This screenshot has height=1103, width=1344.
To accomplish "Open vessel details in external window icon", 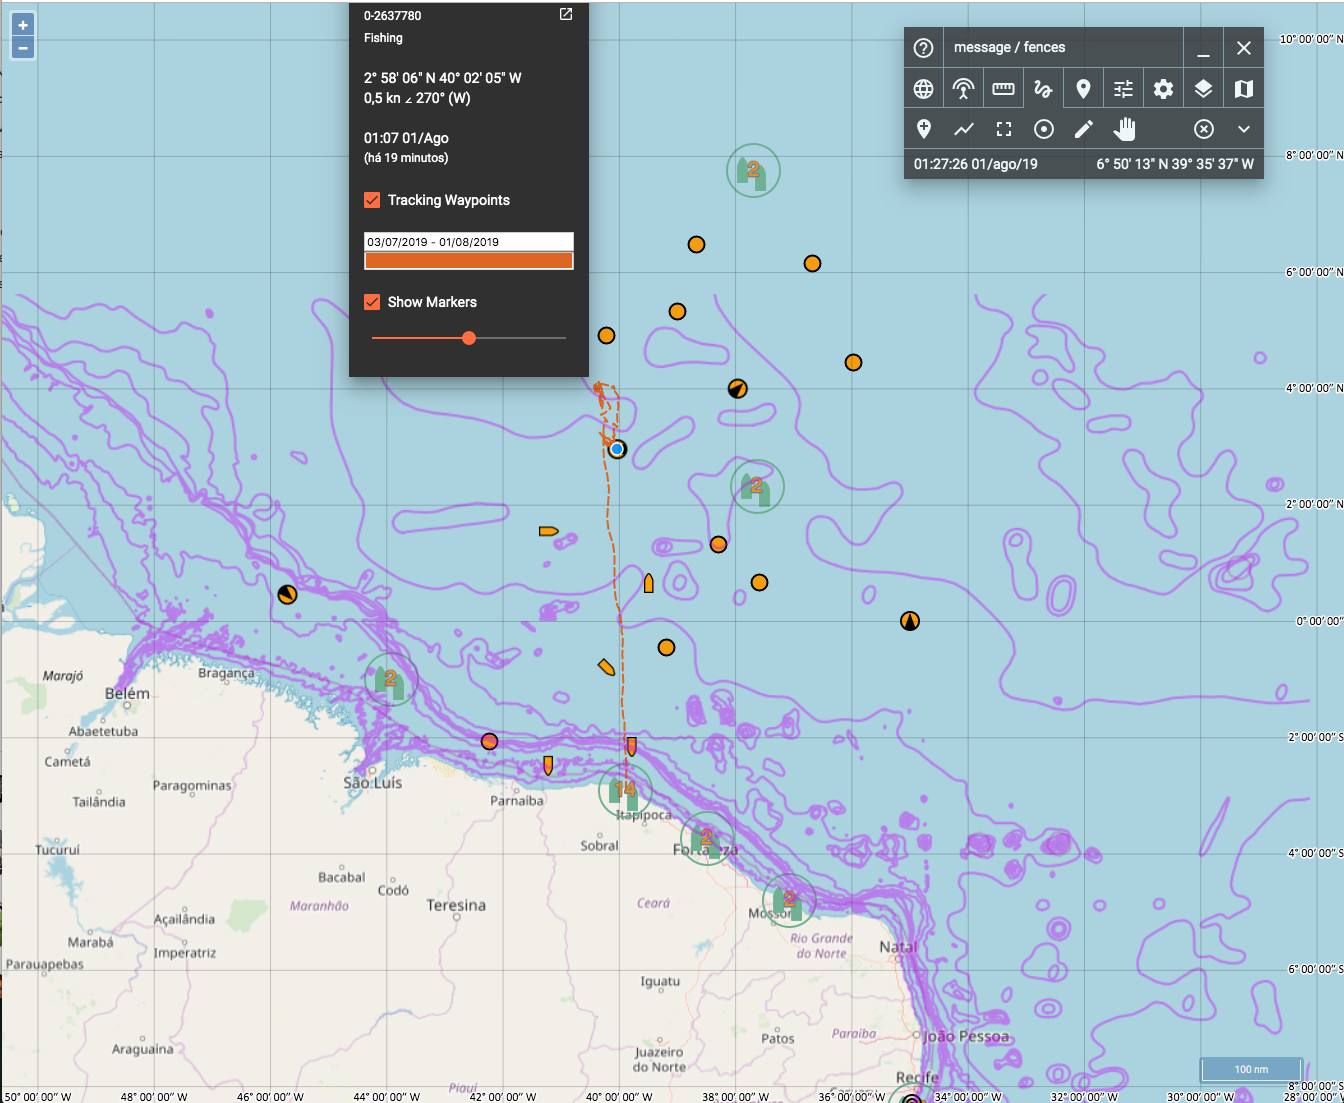I will tap(566, 14).
